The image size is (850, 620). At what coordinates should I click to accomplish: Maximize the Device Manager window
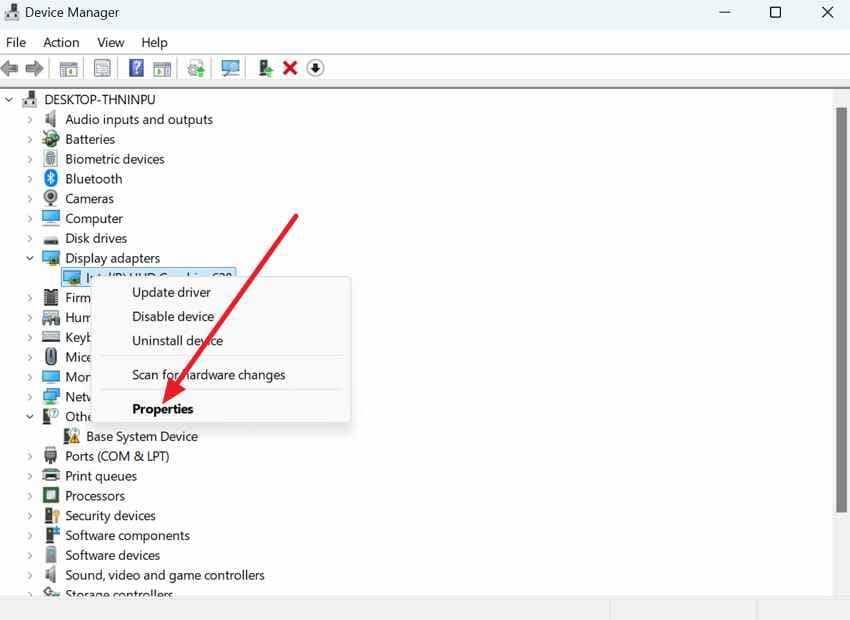pos(775,12)
